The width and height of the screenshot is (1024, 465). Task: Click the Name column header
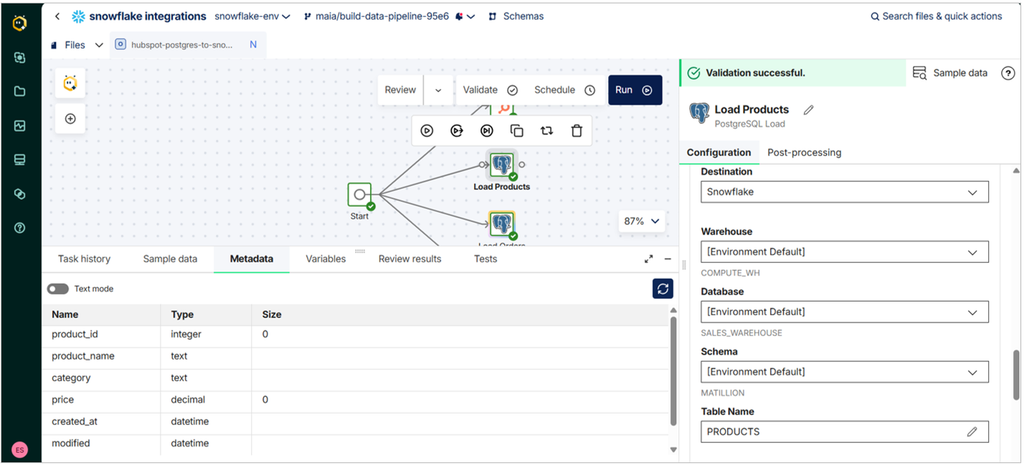point(65,314)
